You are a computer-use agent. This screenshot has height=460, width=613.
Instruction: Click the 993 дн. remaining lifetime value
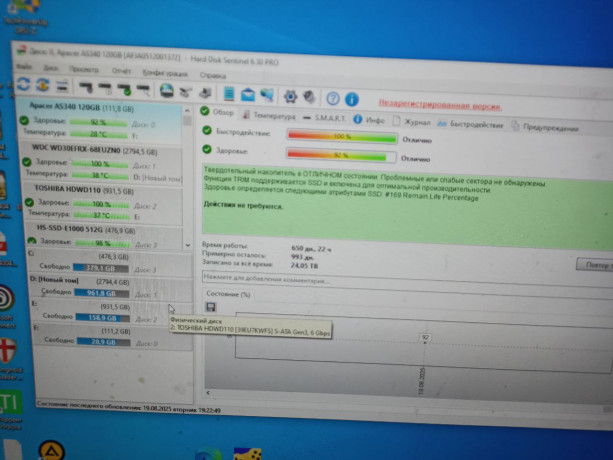[x=303, y=257]
